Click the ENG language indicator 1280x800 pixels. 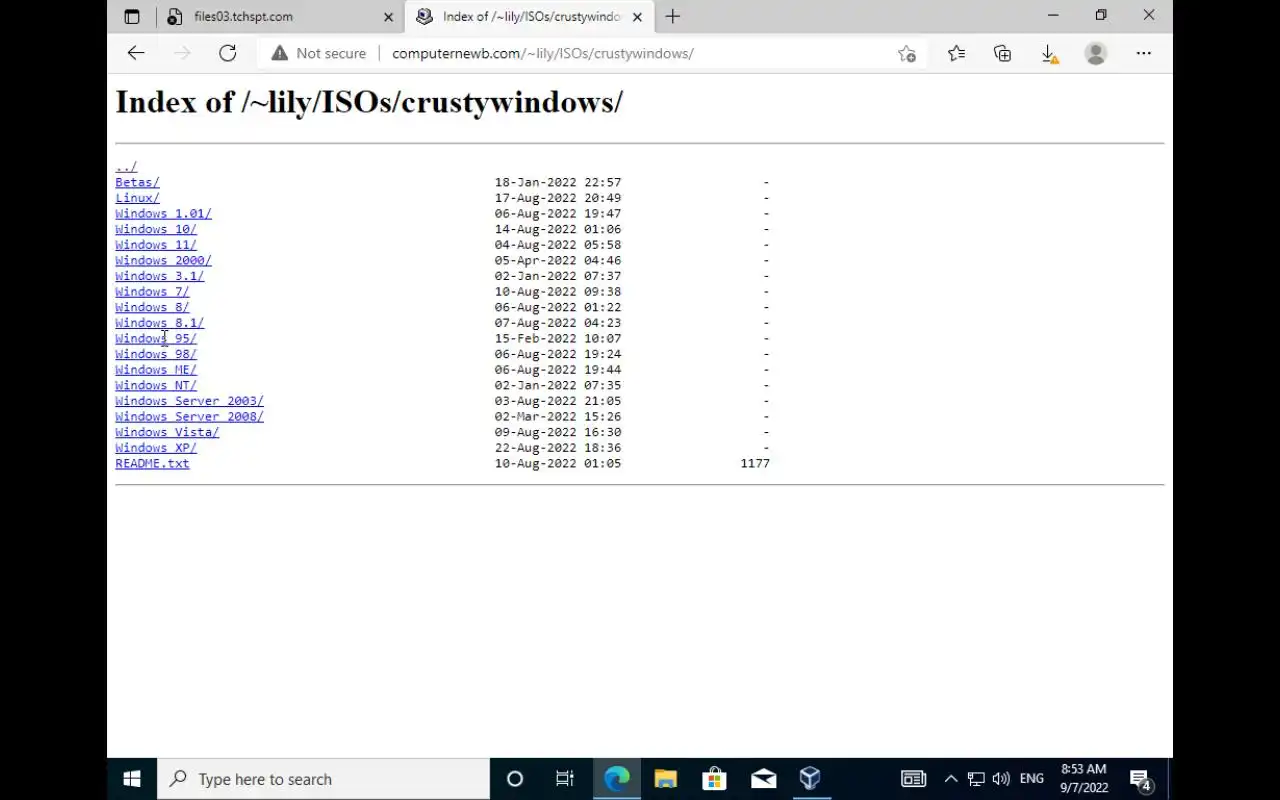[1032, 779]
